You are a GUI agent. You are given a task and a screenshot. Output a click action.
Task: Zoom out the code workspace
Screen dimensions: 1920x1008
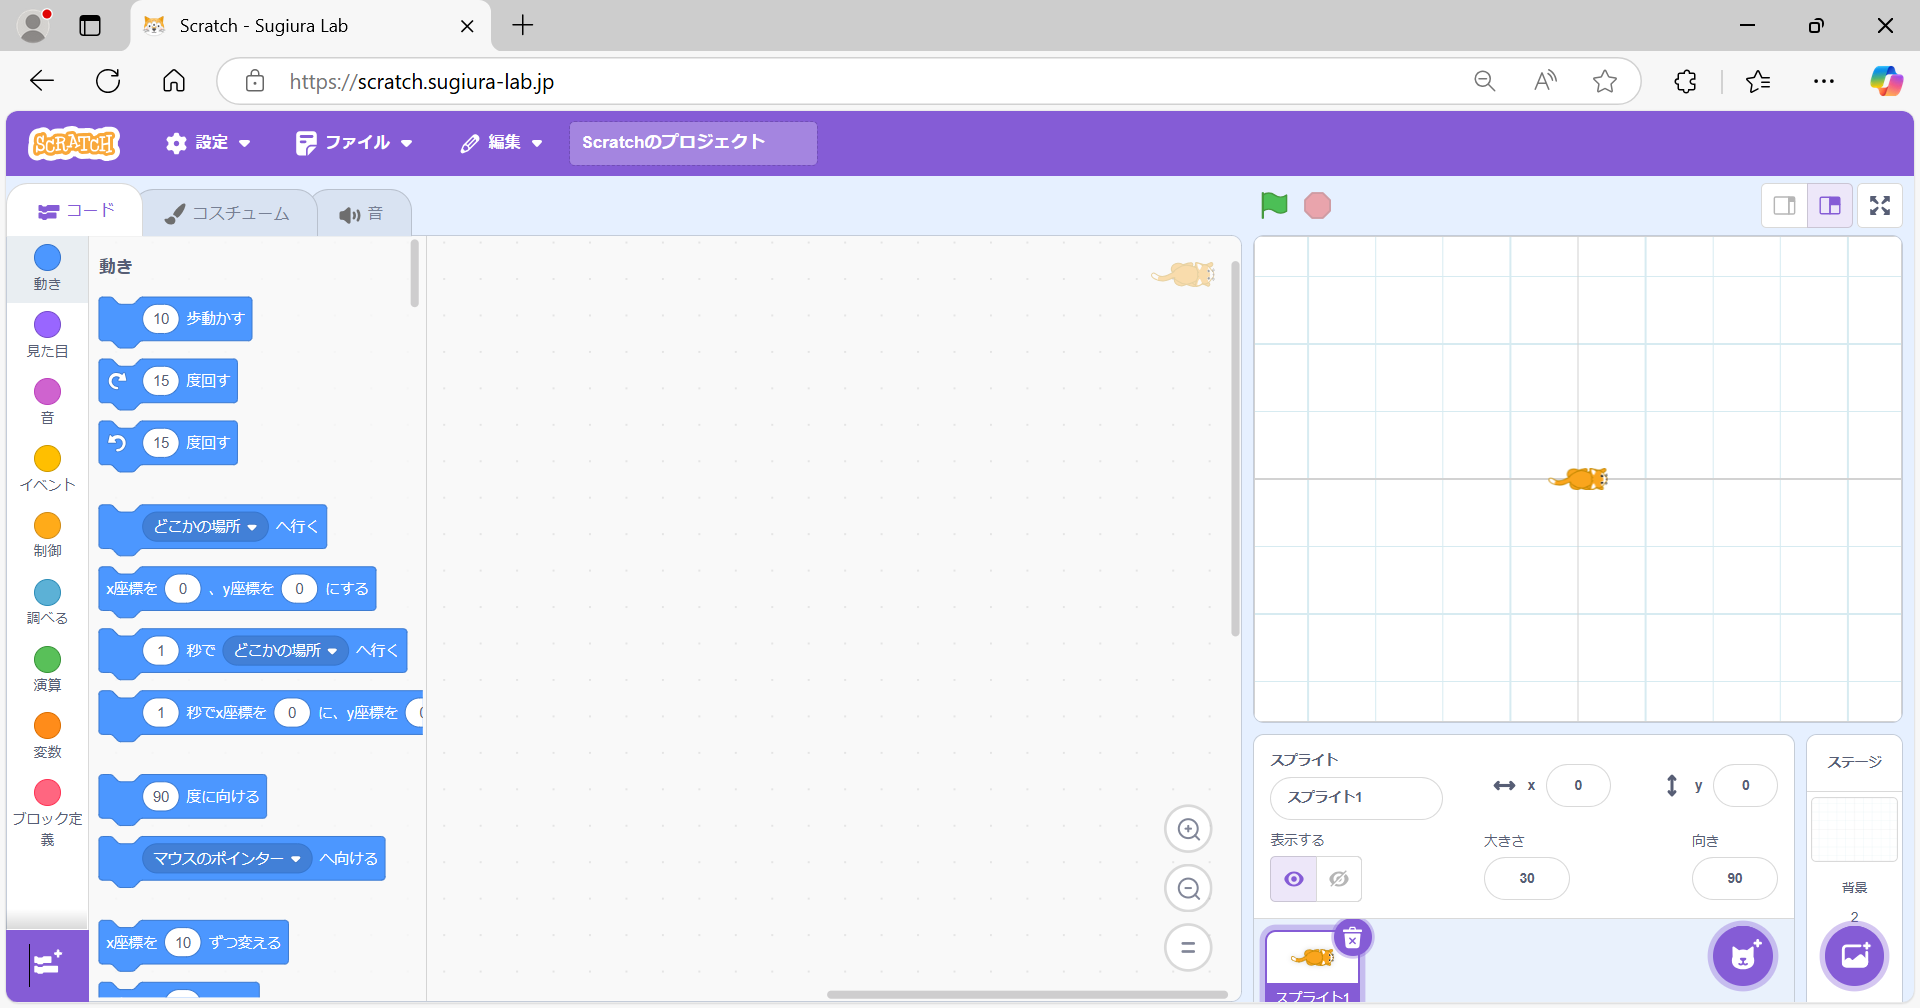point(1188,888)
